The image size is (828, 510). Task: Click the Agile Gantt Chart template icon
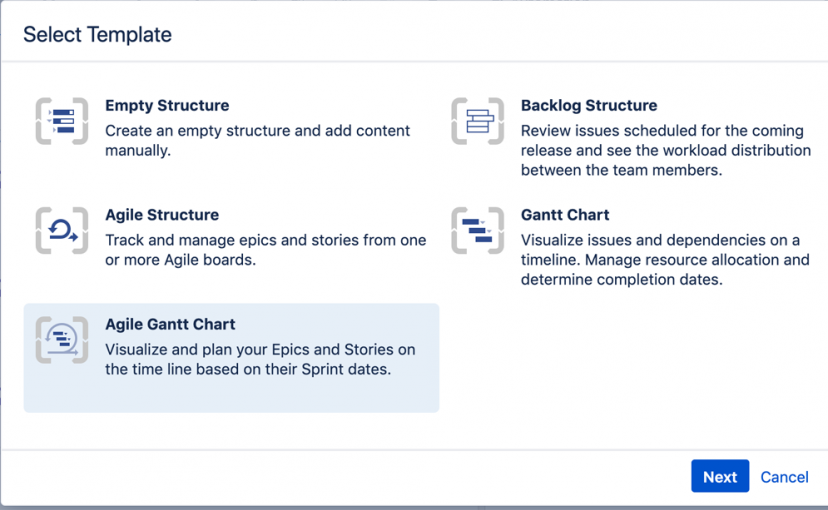click(62, 340)
